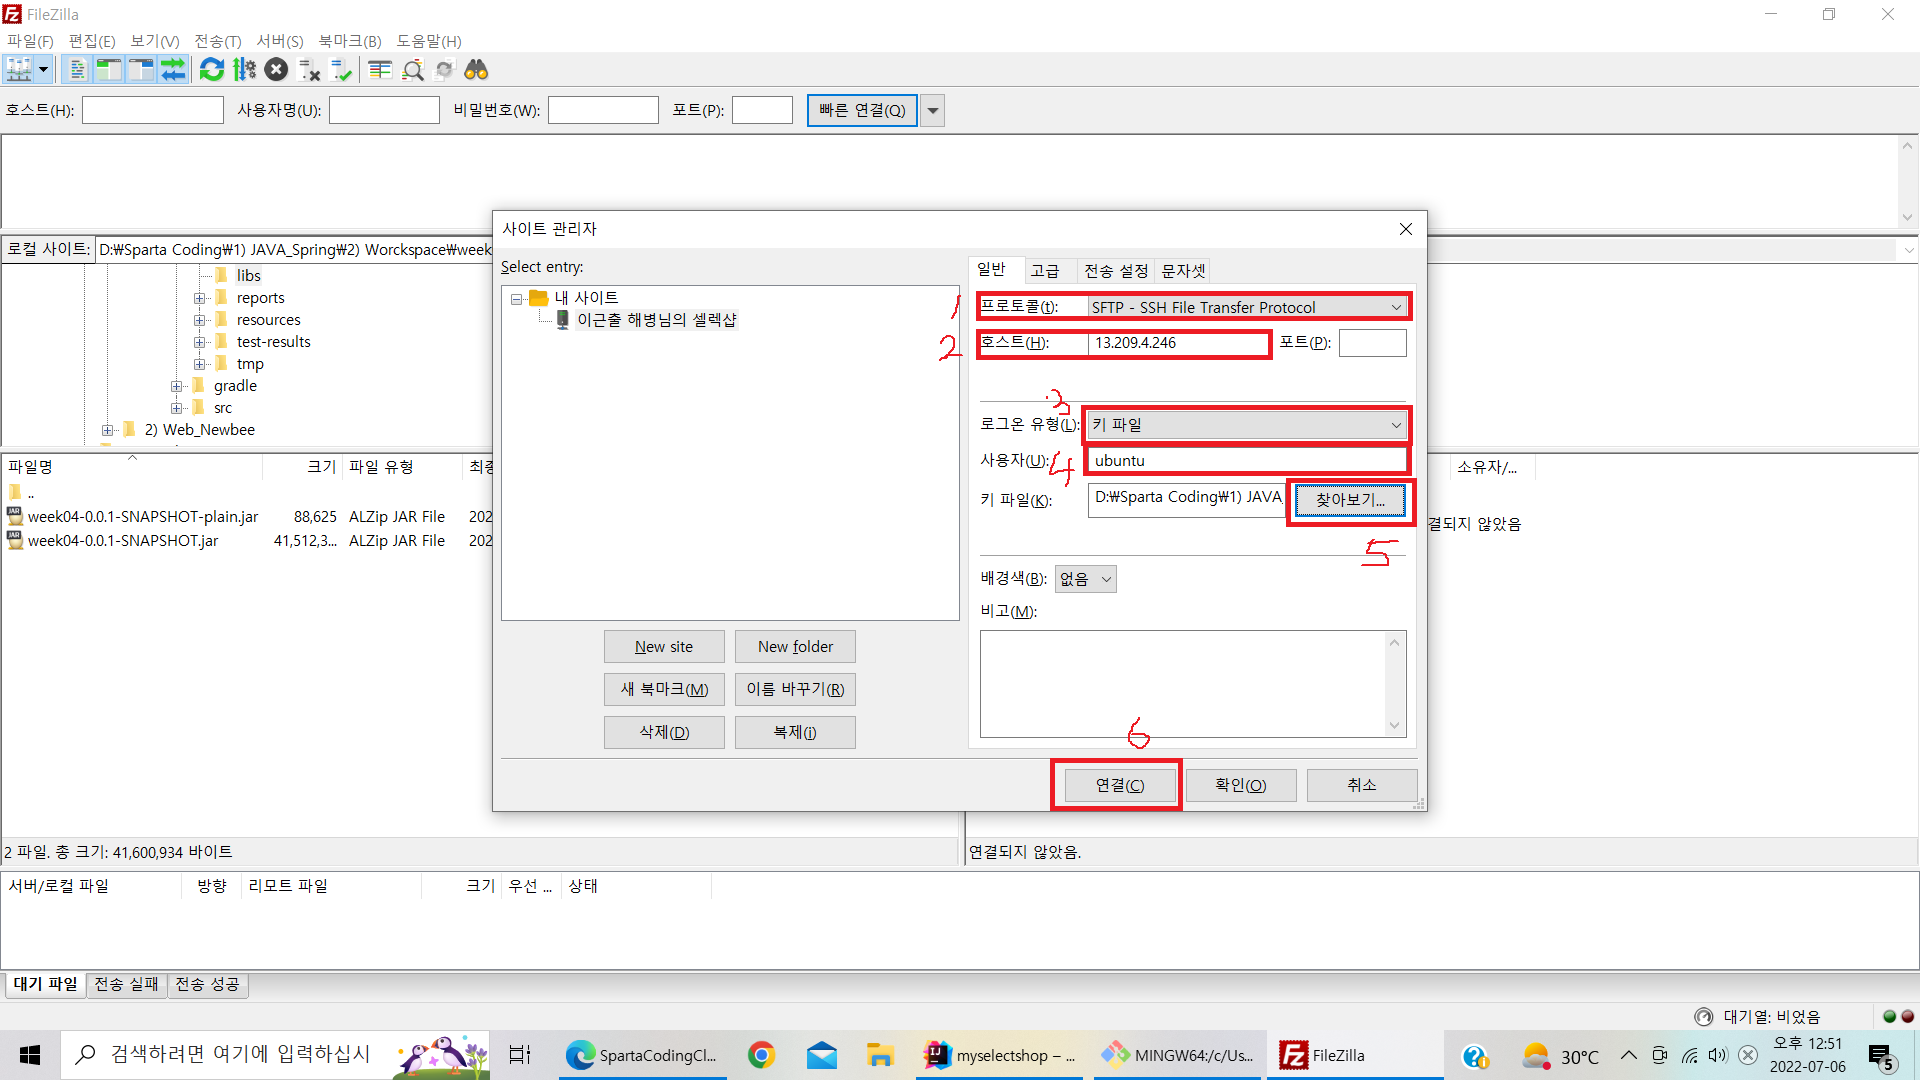Open Chrome from the taskbar
Viewport: 1920px width, 1080px height.
(761, 1055)
